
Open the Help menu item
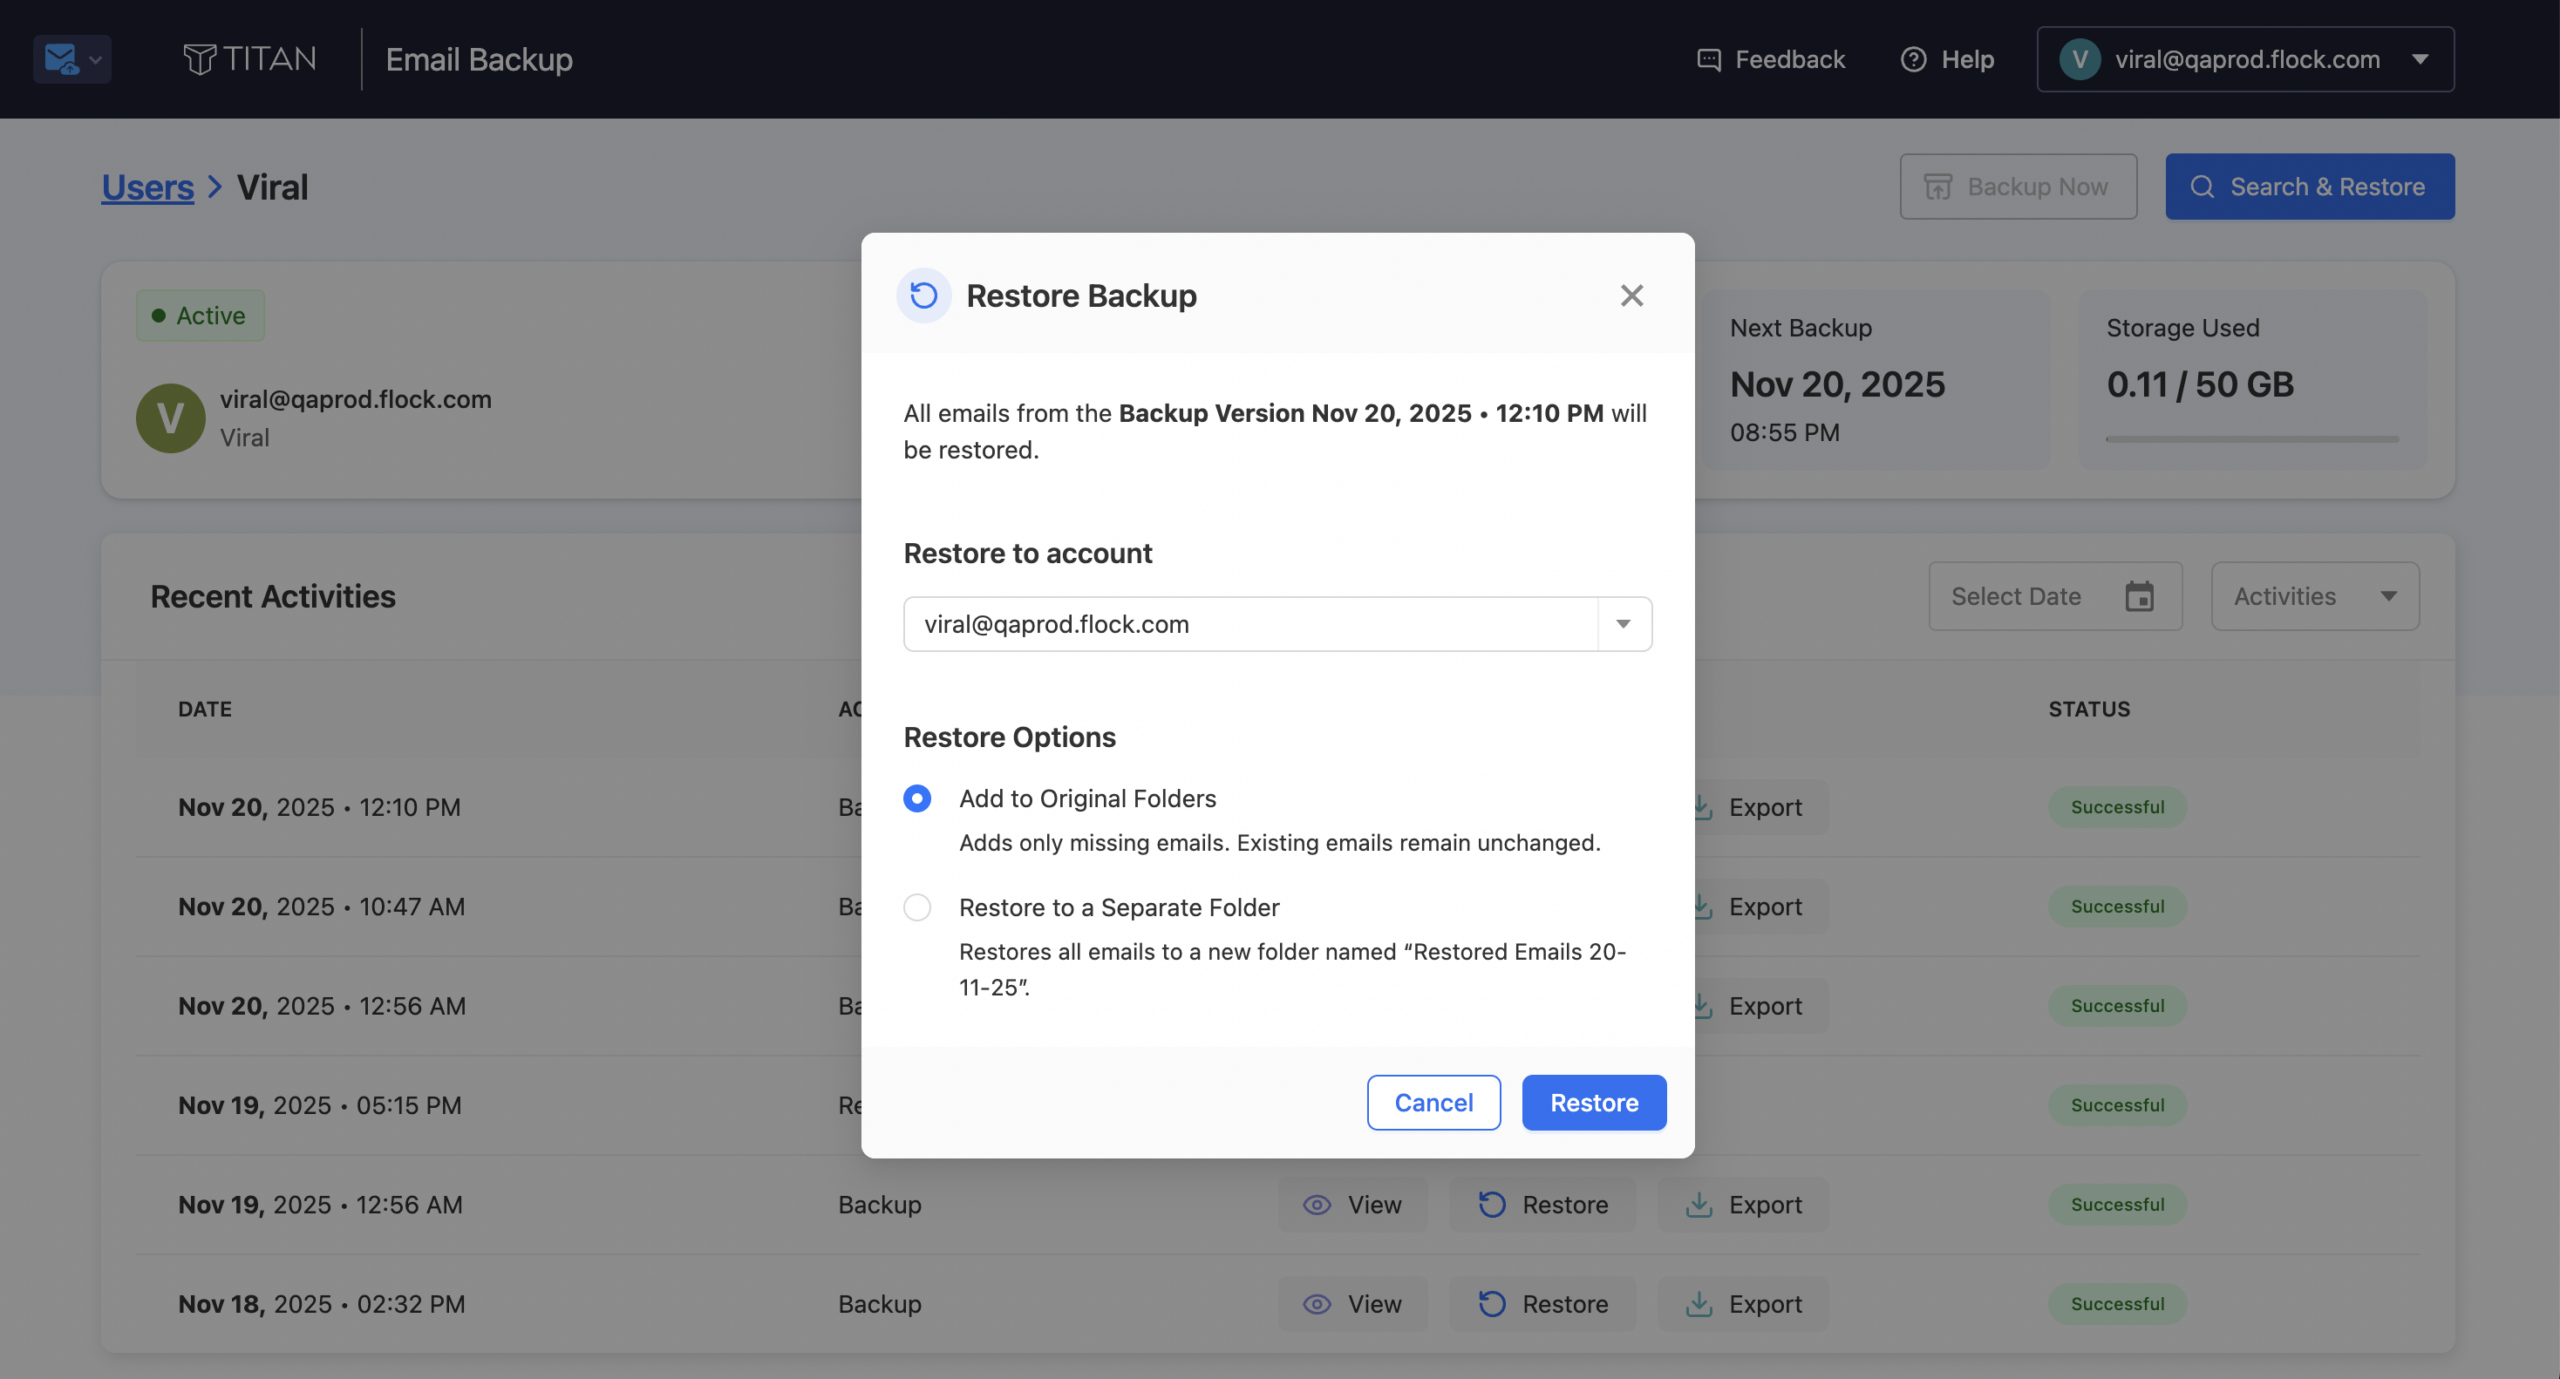click(x=1947, y=59)
